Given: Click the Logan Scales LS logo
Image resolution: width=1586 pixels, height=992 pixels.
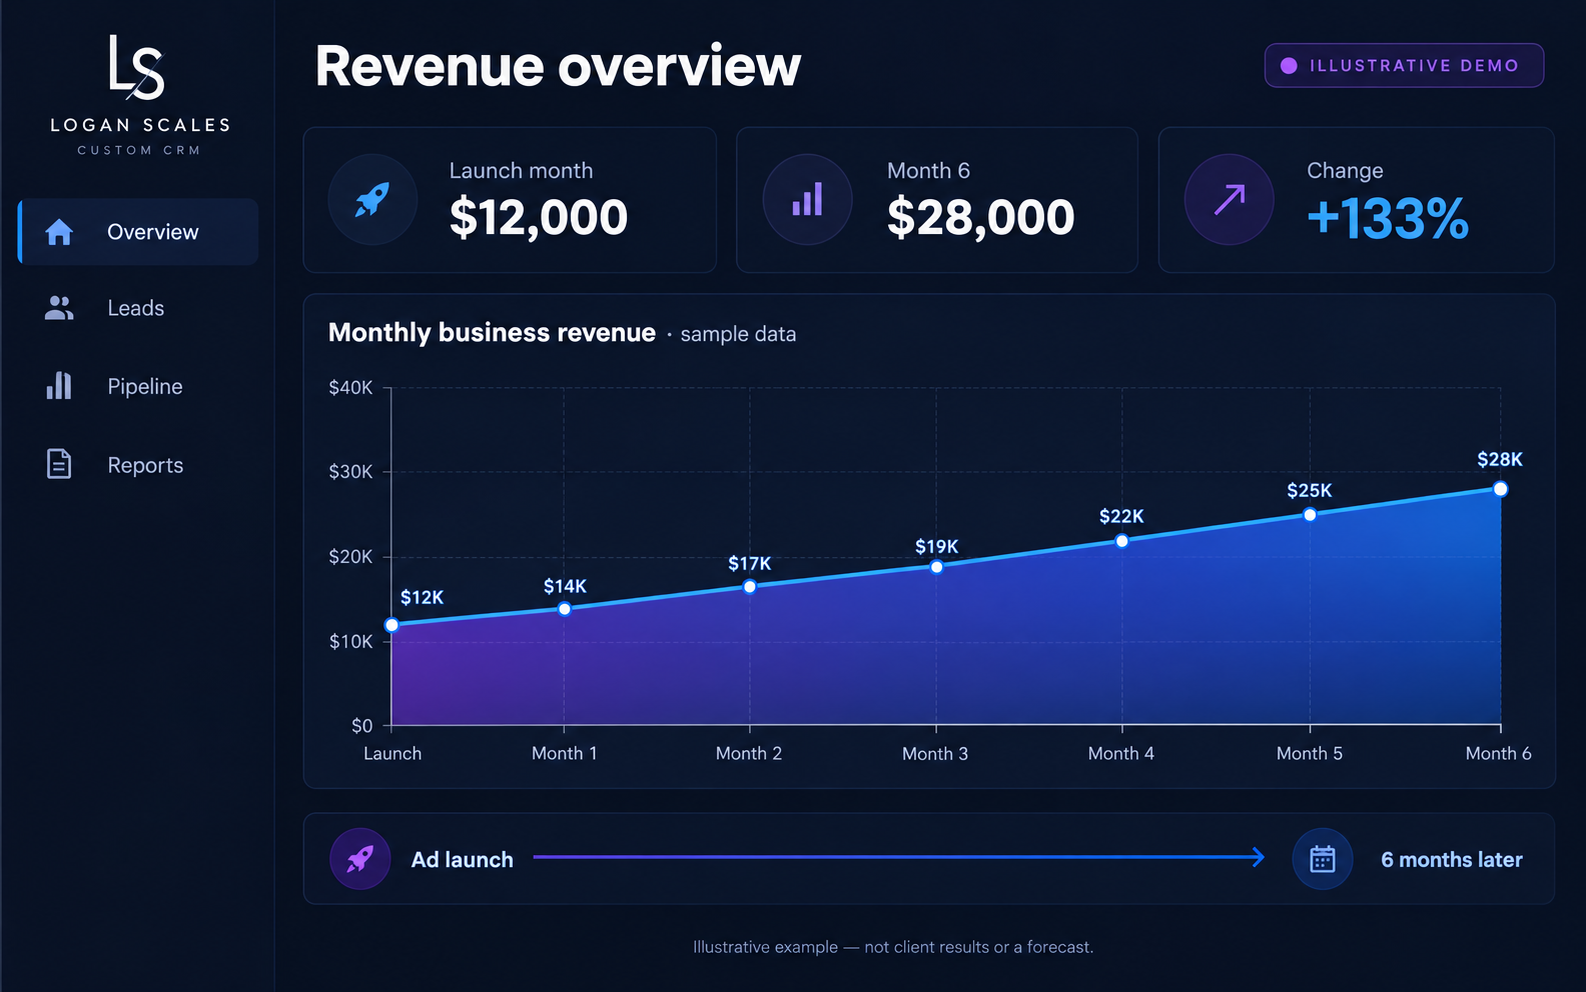Looking at the screenshot, I should pyautogui.click(x=137, y=68).
